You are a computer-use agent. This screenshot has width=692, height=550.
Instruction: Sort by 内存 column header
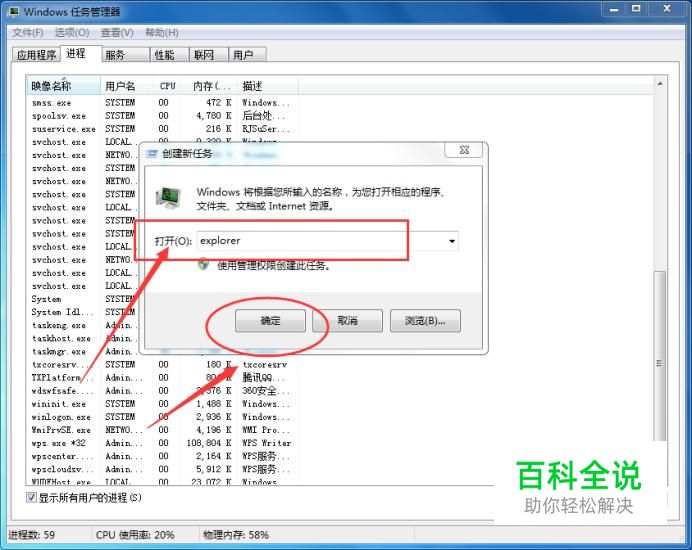point(210,86)
